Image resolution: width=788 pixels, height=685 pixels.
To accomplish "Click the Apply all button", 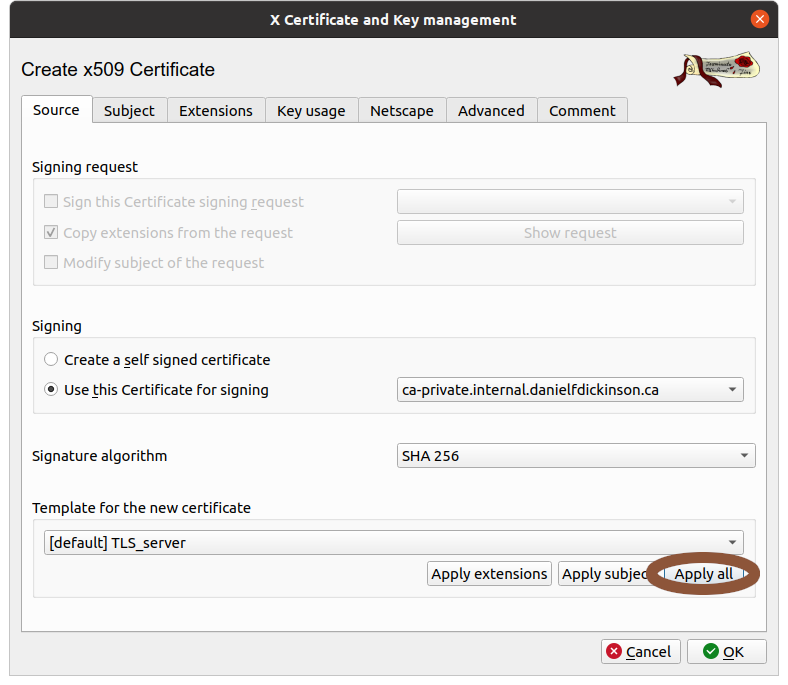I will 704,574.
